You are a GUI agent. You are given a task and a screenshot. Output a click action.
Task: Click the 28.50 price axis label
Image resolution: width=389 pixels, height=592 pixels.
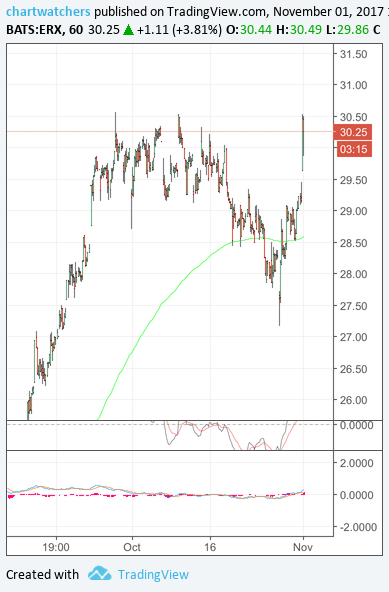click(353, 243)
